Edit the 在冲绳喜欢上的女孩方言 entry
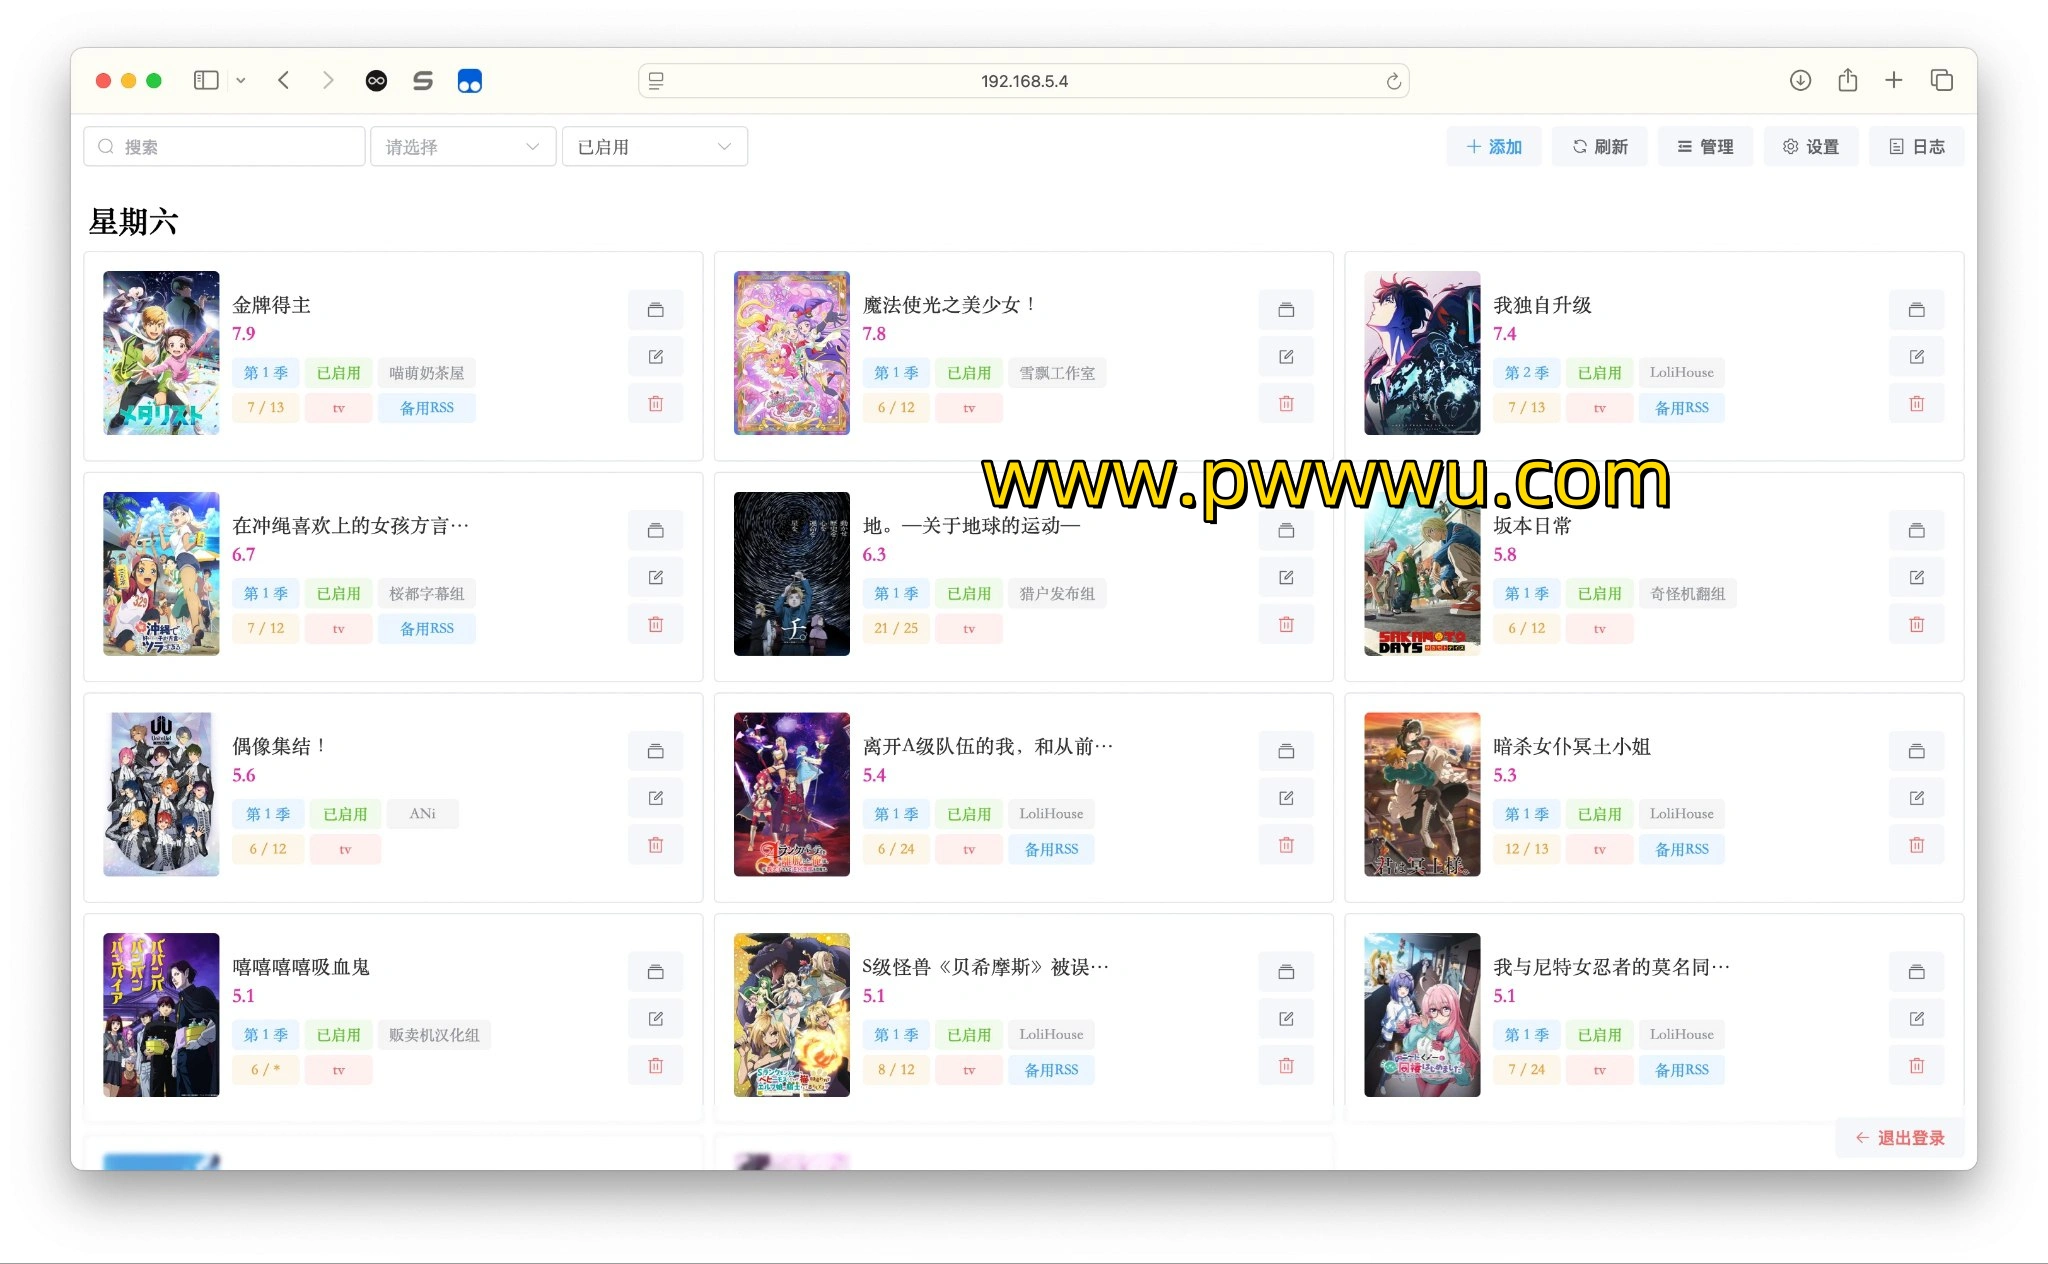Viewport: 2048px width, 1264px height. pyautogui.click(x=655, y=578)
